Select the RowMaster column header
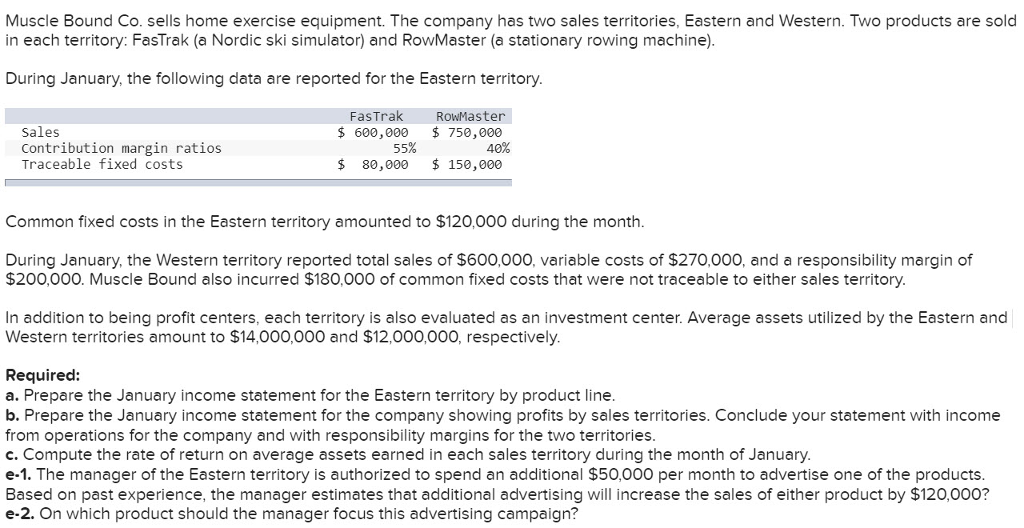 coord(470,116)
